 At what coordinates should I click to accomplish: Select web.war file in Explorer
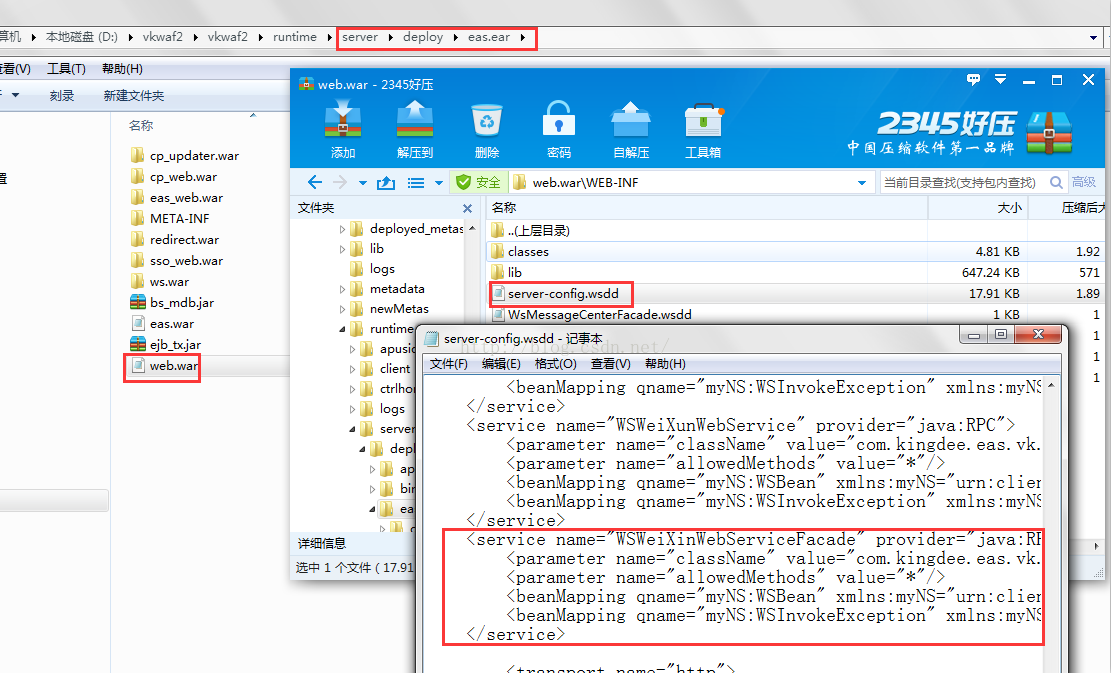(164, 366)
